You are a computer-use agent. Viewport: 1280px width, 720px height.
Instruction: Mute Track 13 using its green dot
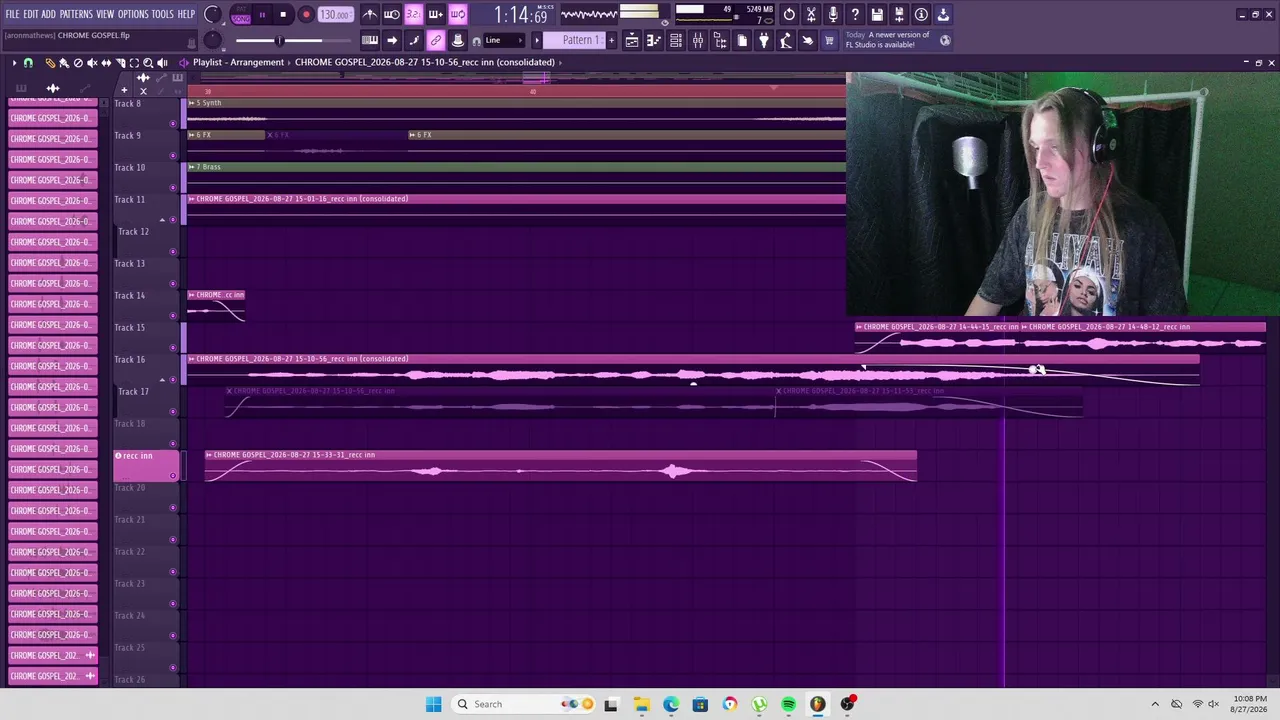(x=173, y=284)
